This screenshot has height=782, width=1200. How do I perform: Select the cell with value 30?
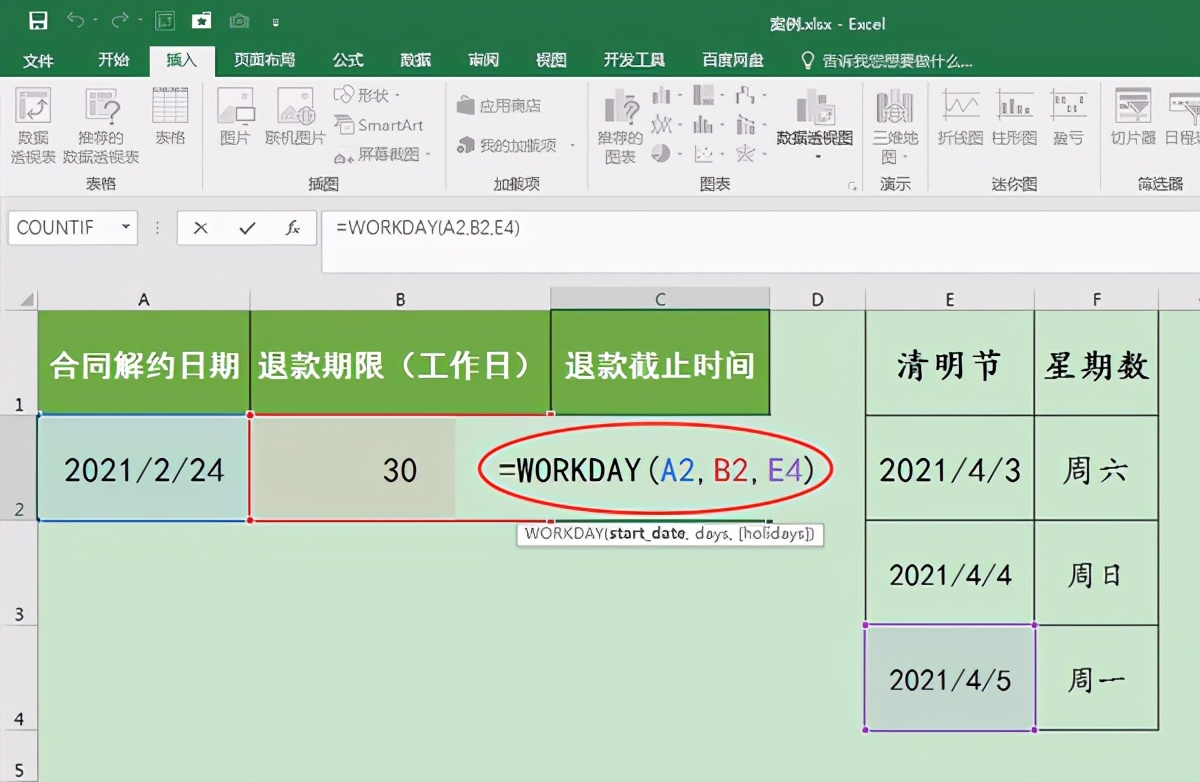tap(400, 468)
